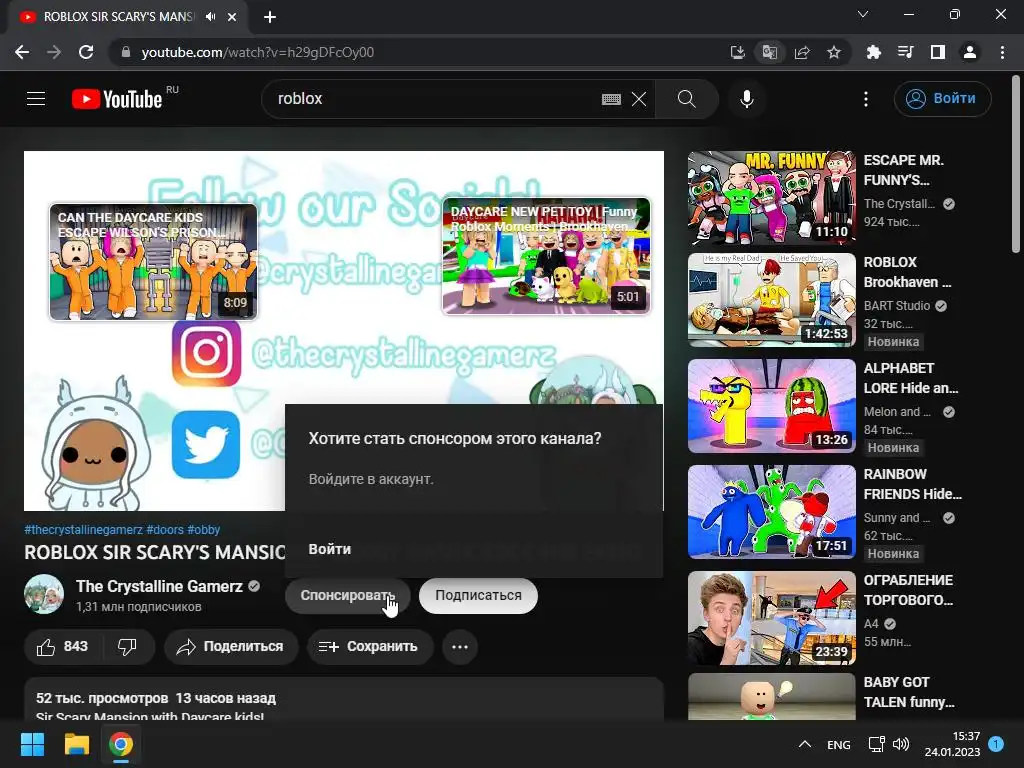
Task: Clear the search box with X
Action: pos(639,99)
